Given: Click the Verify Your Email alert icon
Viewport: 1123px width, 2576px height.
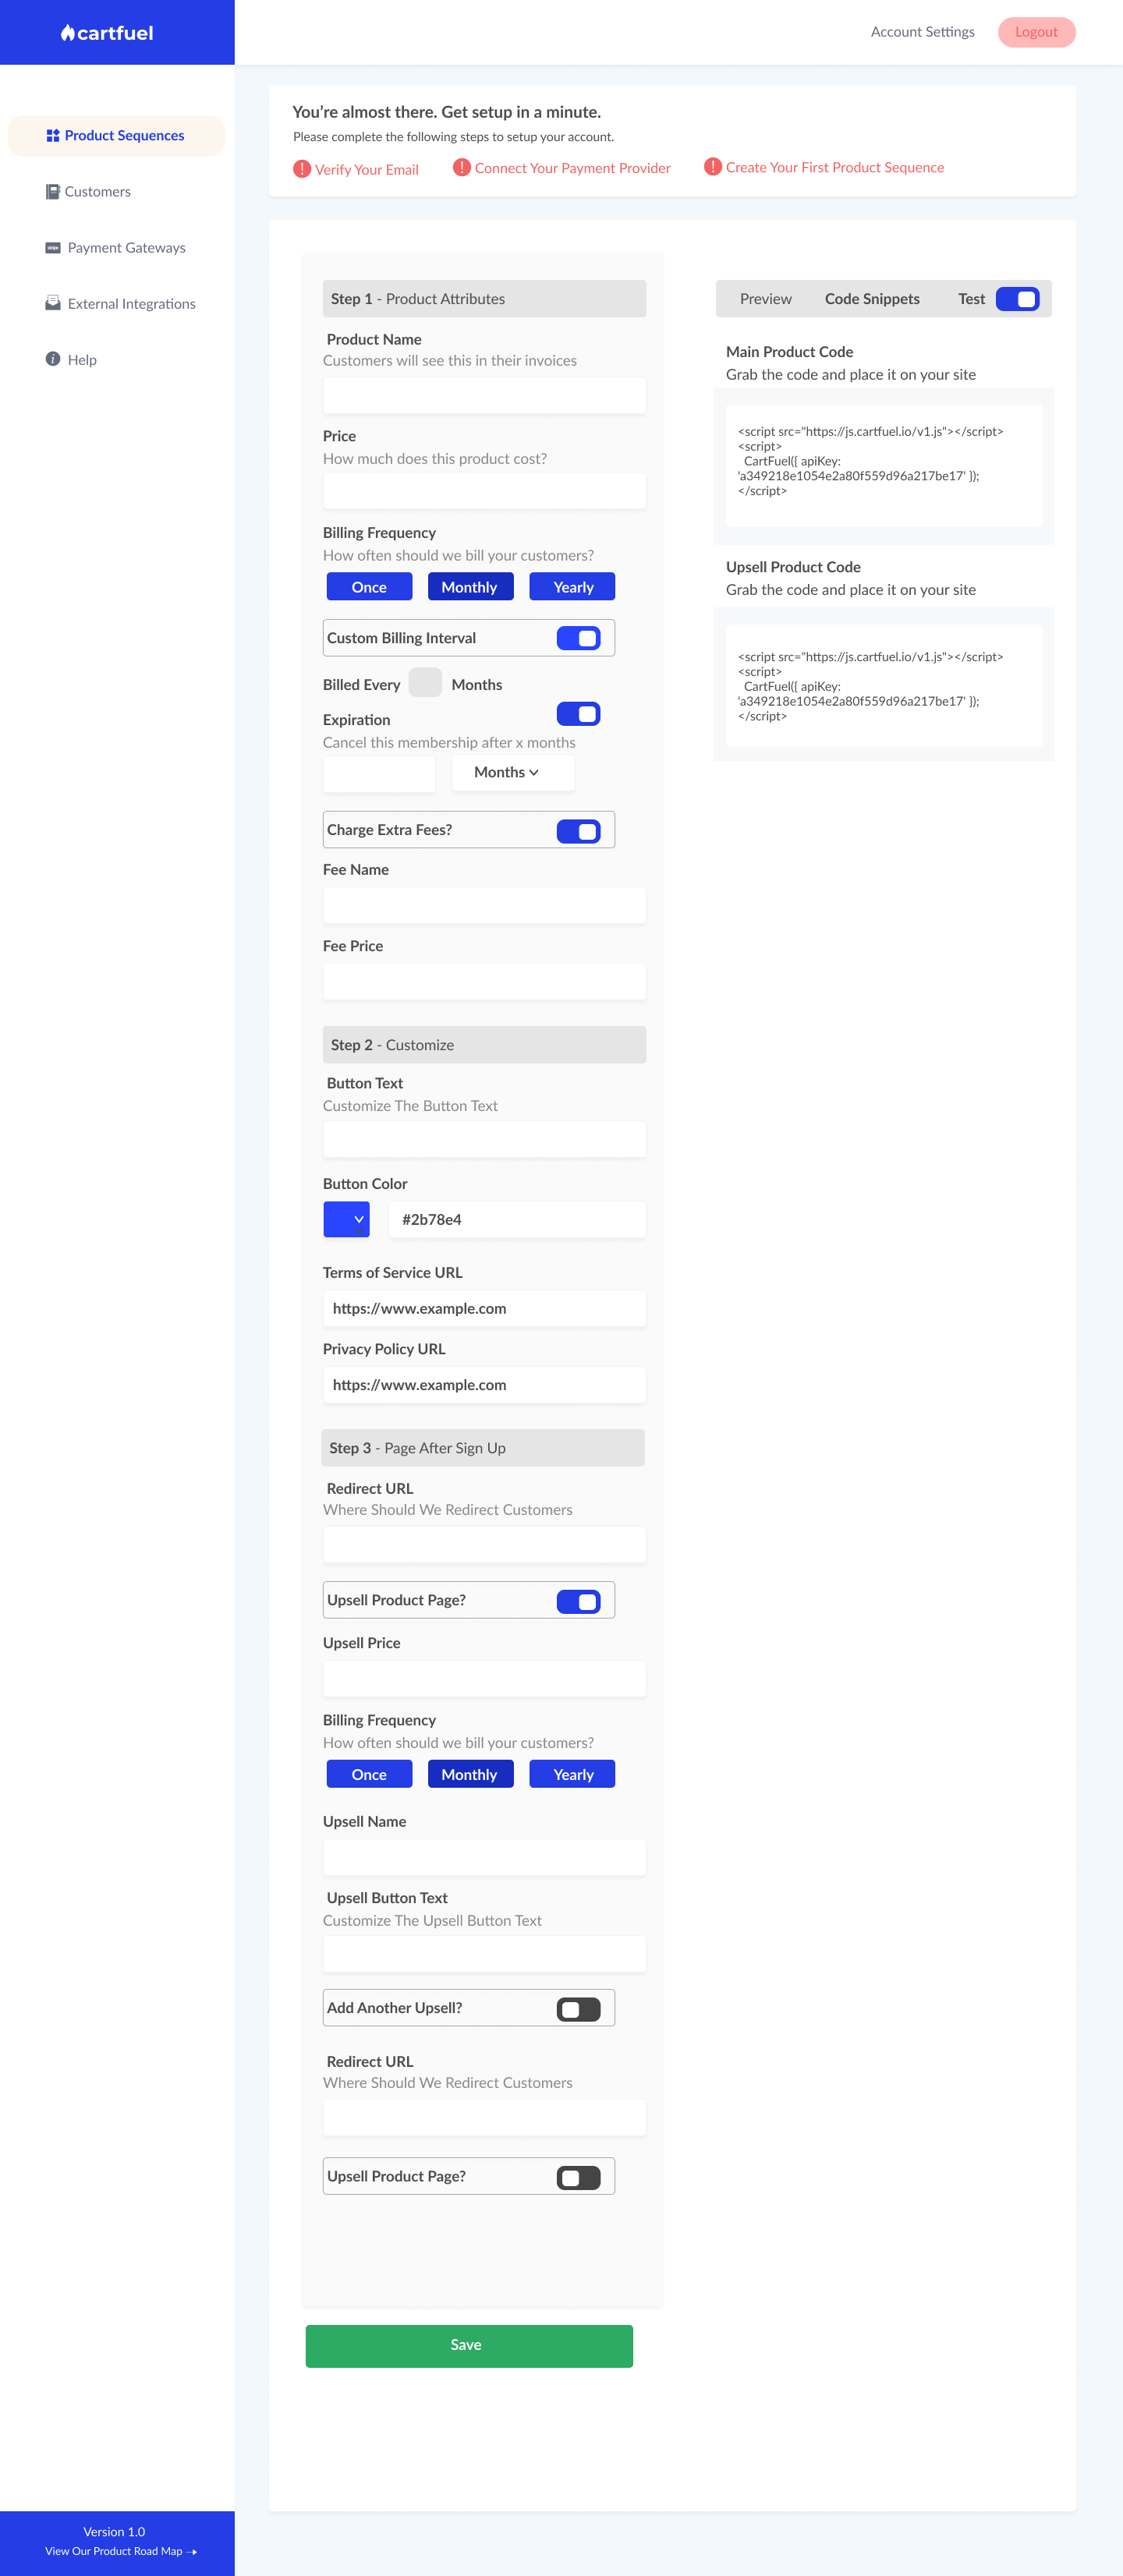Looking at the screenshot, I should 302,169.
